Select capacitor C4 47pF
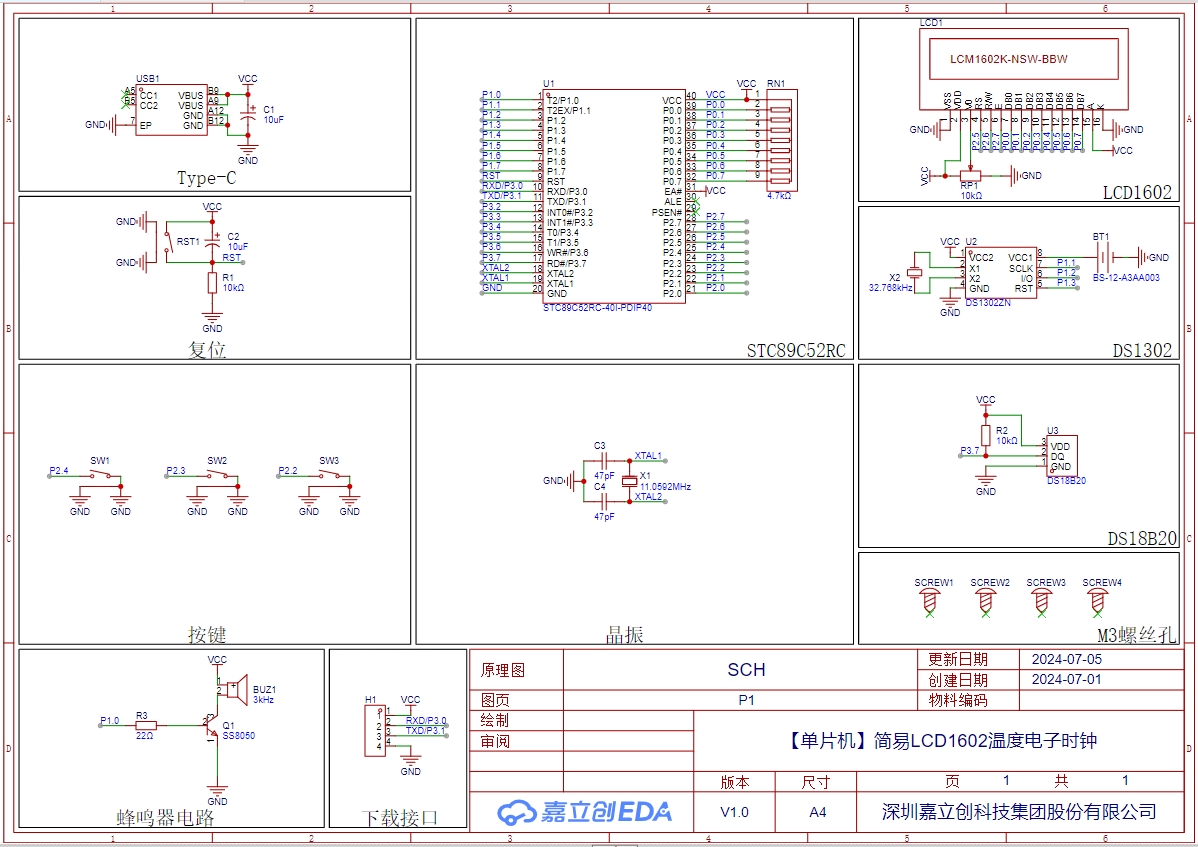This screenshot has height=847, width=1198. 604,502
